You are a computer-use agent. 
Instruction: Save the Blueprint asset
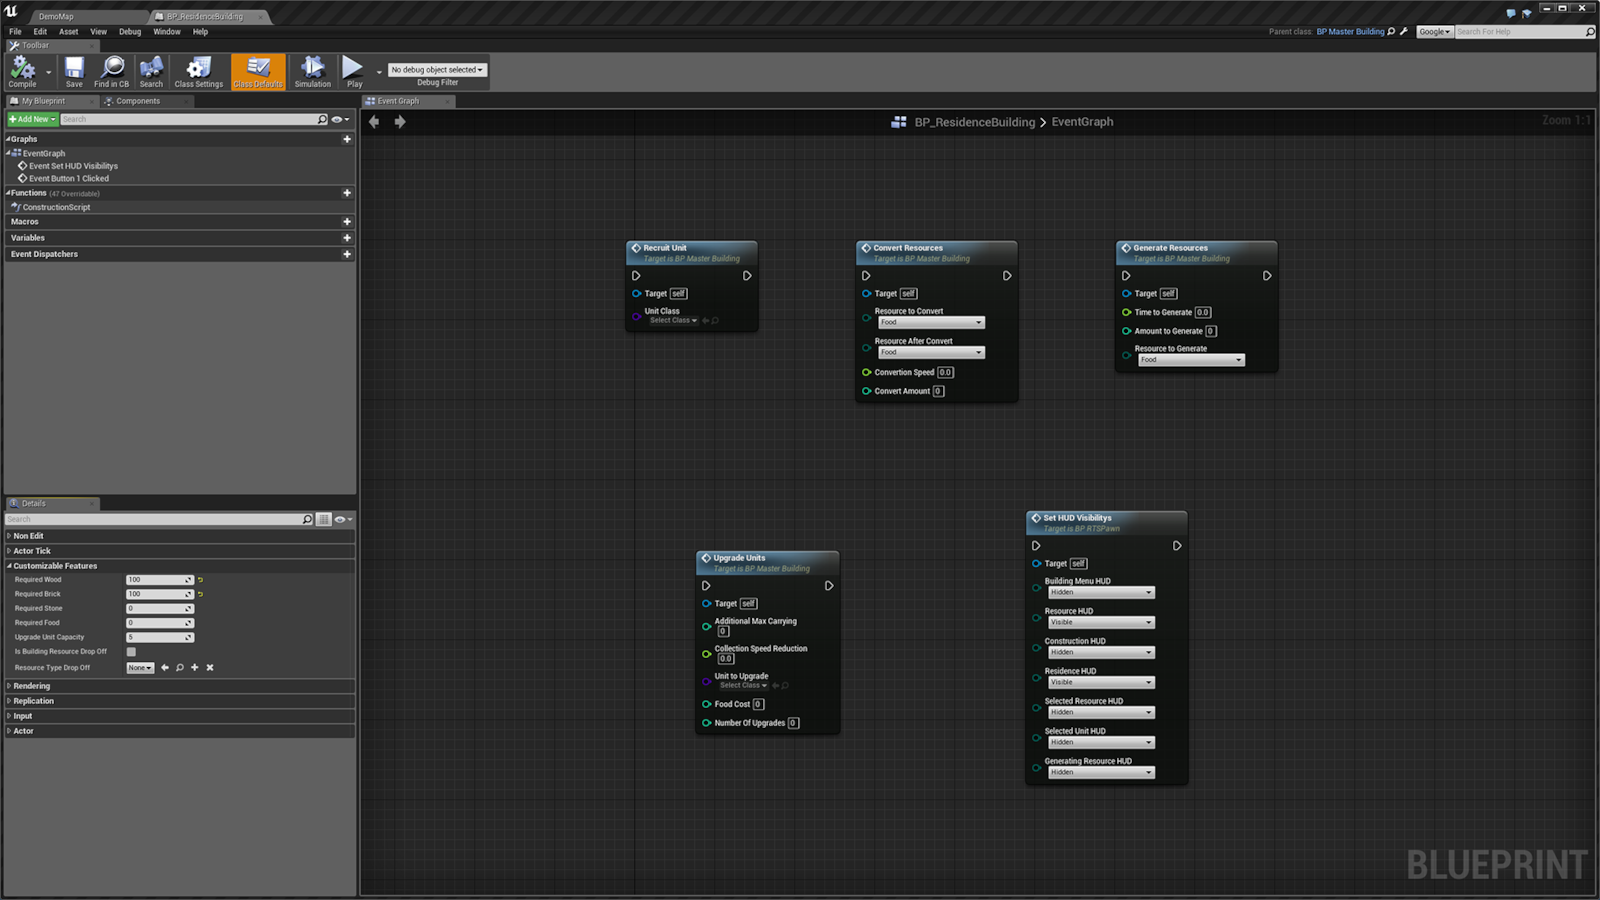(73, 70)
